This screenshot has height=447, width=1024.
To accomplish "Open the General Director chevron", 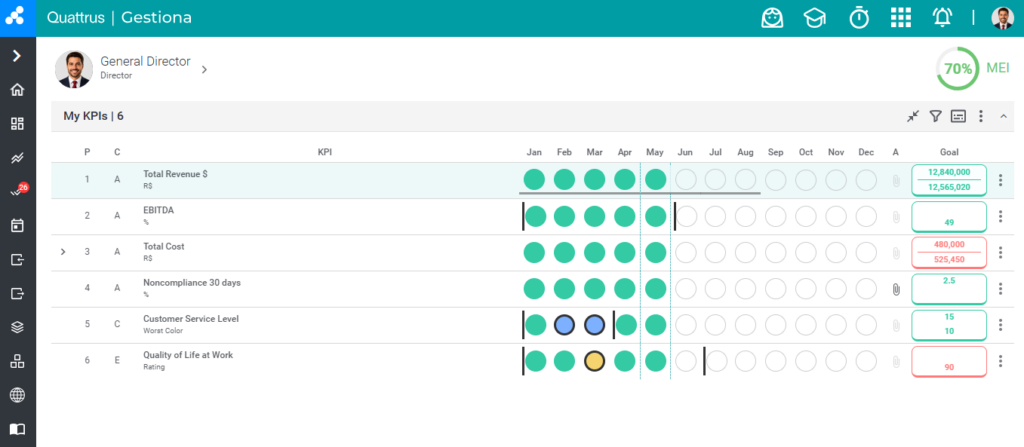I will tap(204, 69).
